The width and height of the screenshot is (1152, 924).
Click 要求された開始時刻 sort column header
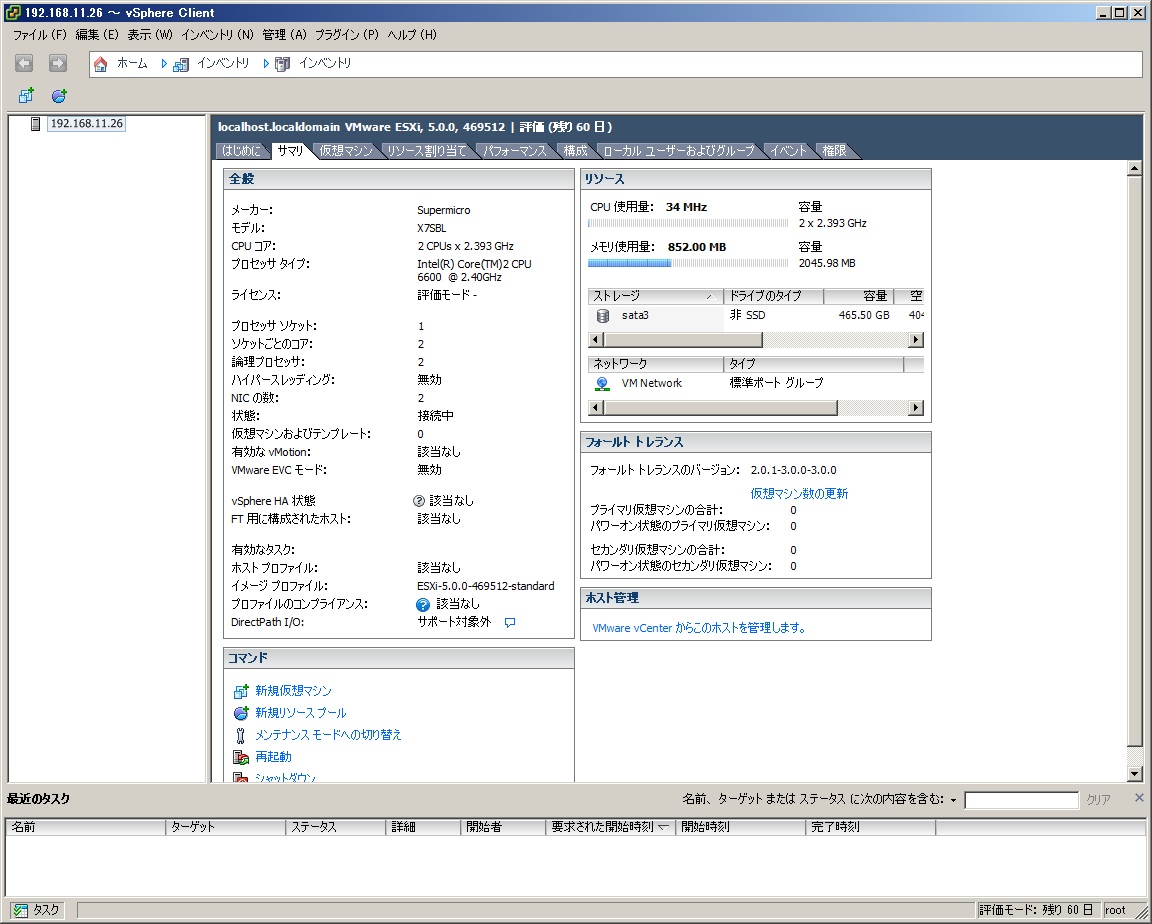coord(611,827)
